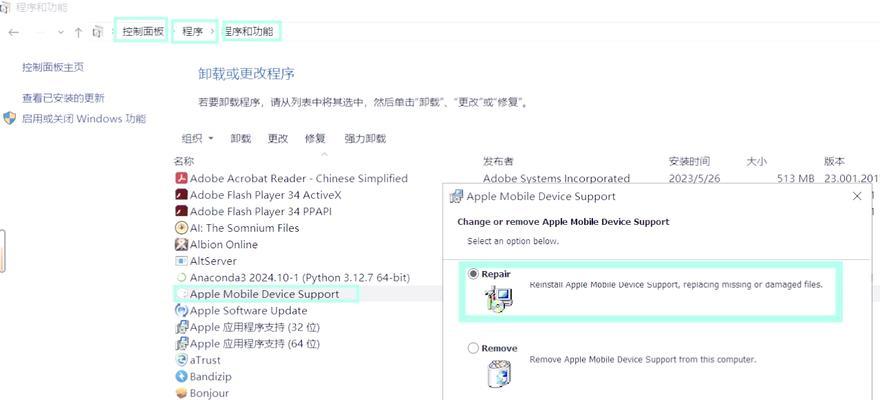
Task: Click the Remove option trash icon
Action: coord(499,373)
